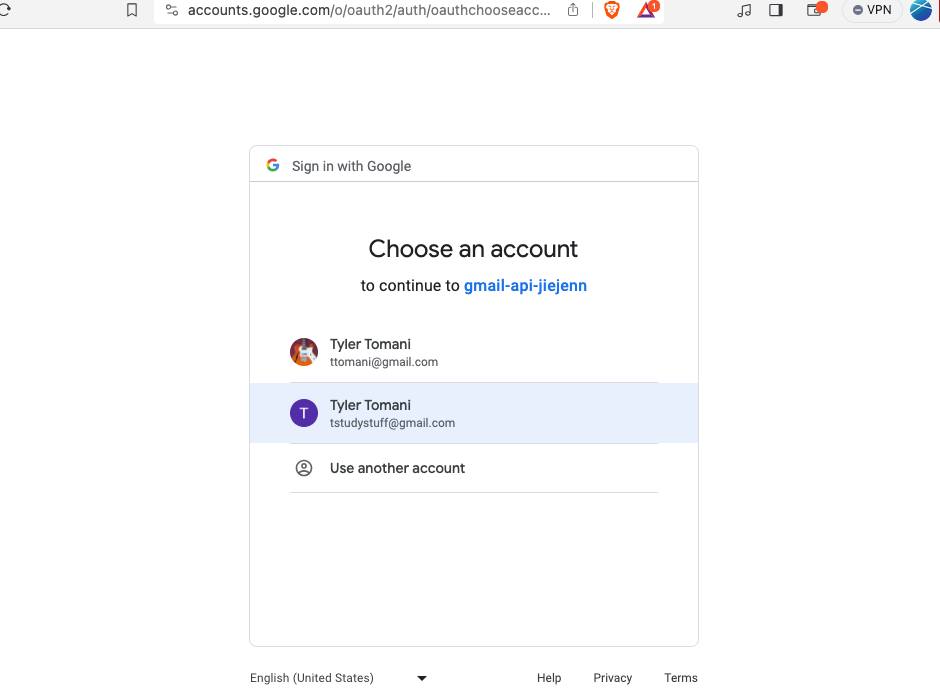Image resolution: width=940 pixels, height=688 pixels.
Task: Open the Terms link
Action: [x=680, y=678]
